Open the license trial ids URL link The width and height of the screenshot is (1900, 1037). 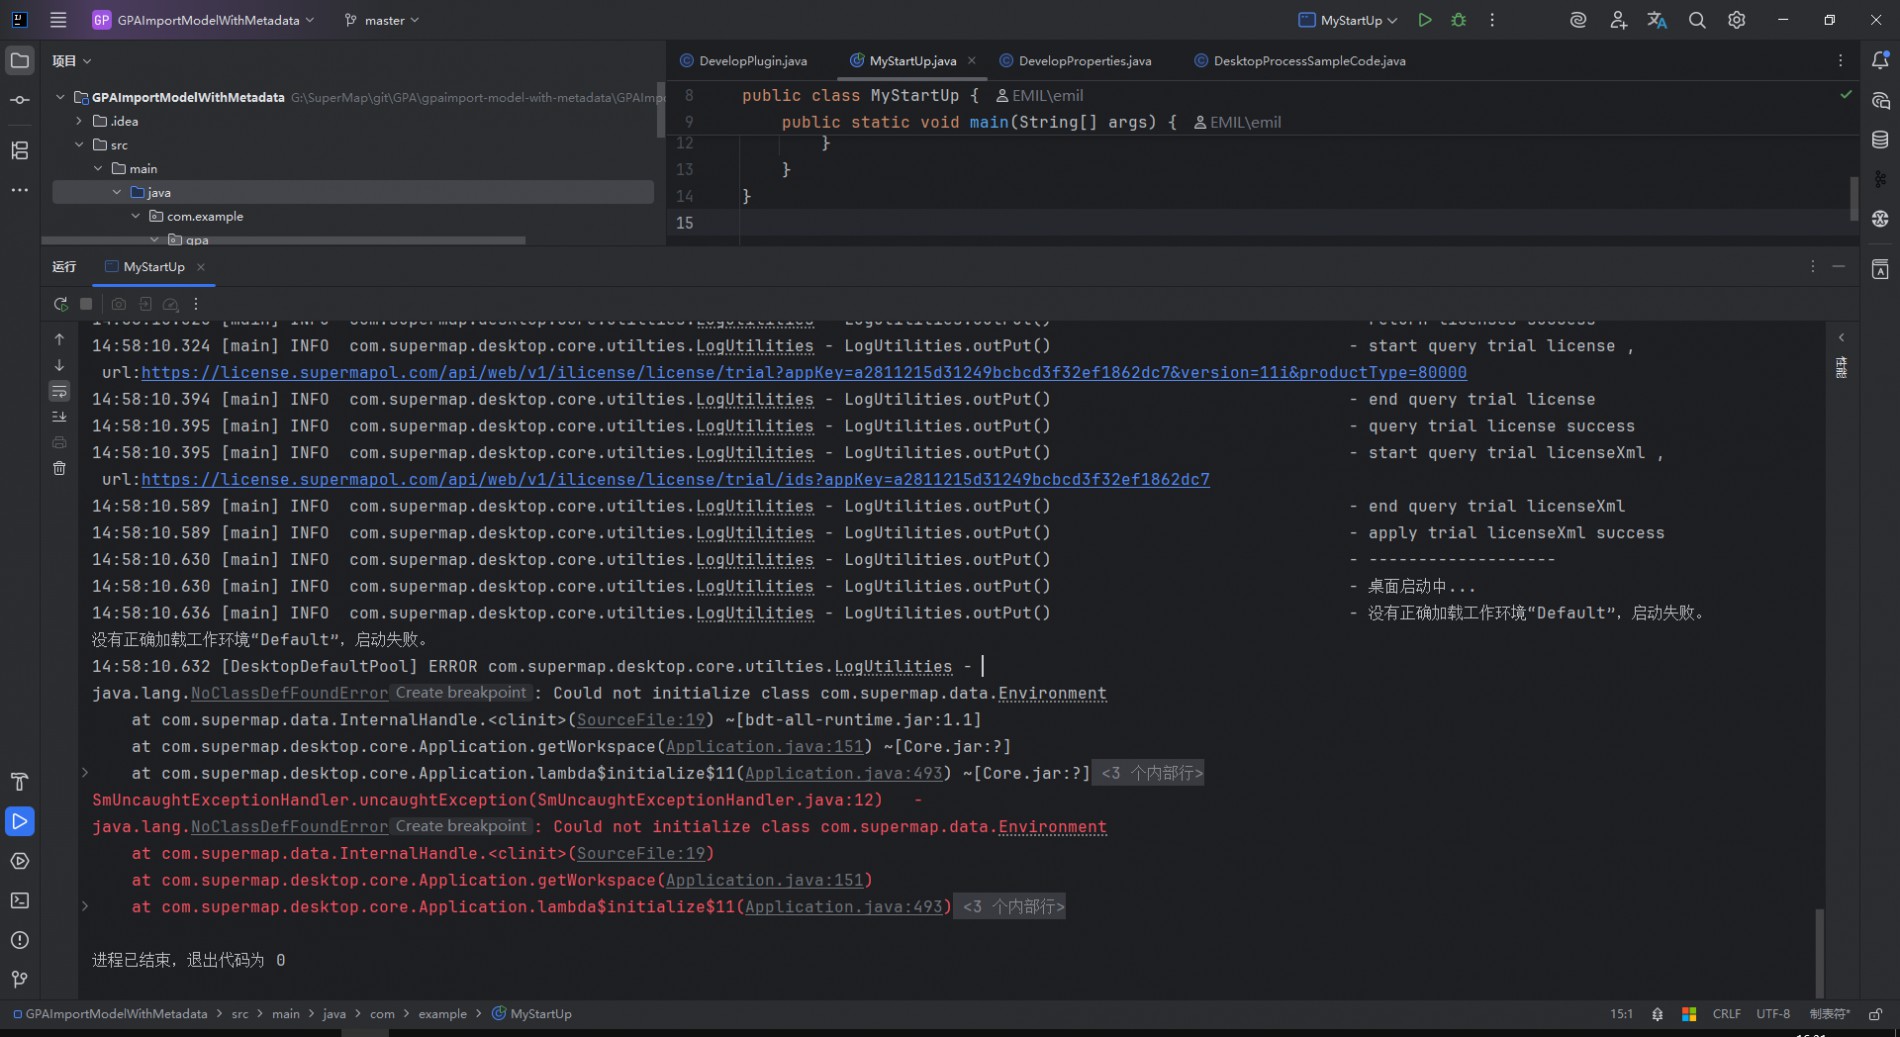(675, 479)
